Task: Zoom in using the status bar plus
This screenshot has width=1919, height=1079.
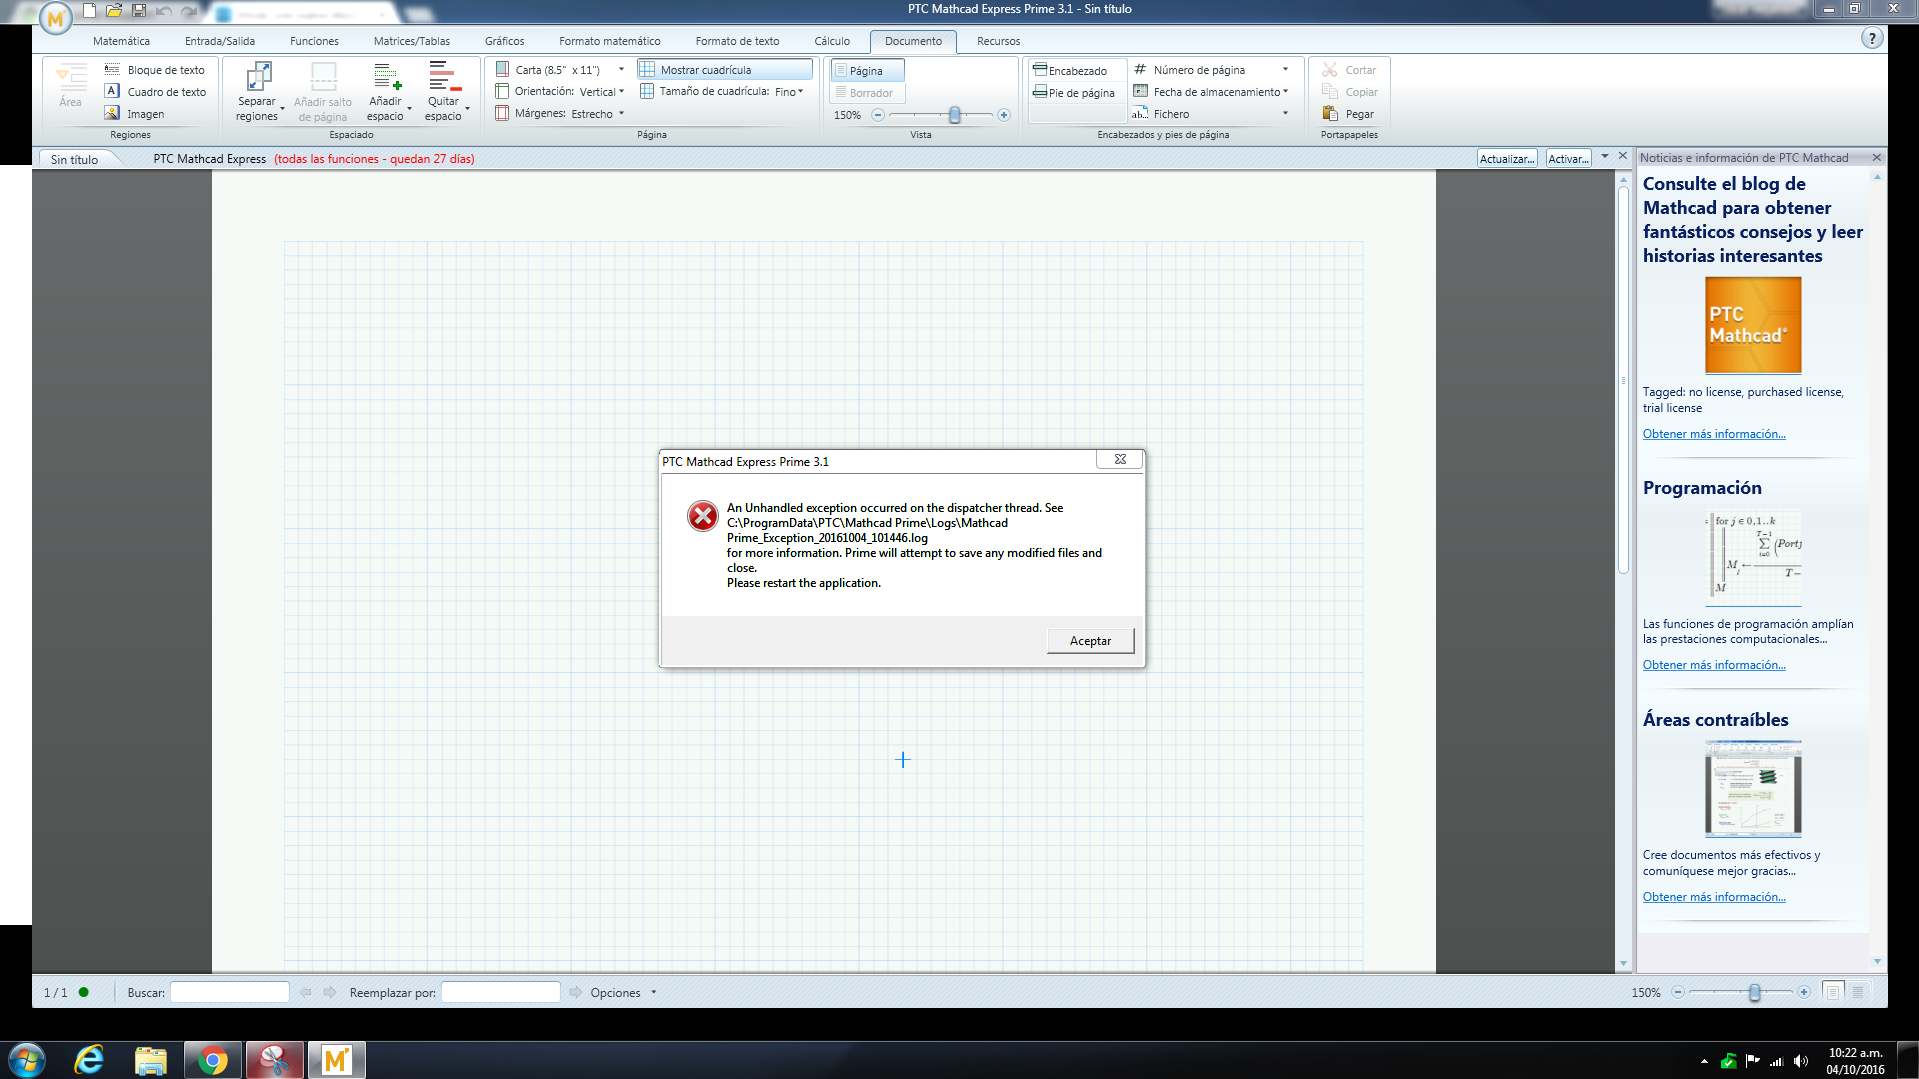Action: coord(1804,992)
